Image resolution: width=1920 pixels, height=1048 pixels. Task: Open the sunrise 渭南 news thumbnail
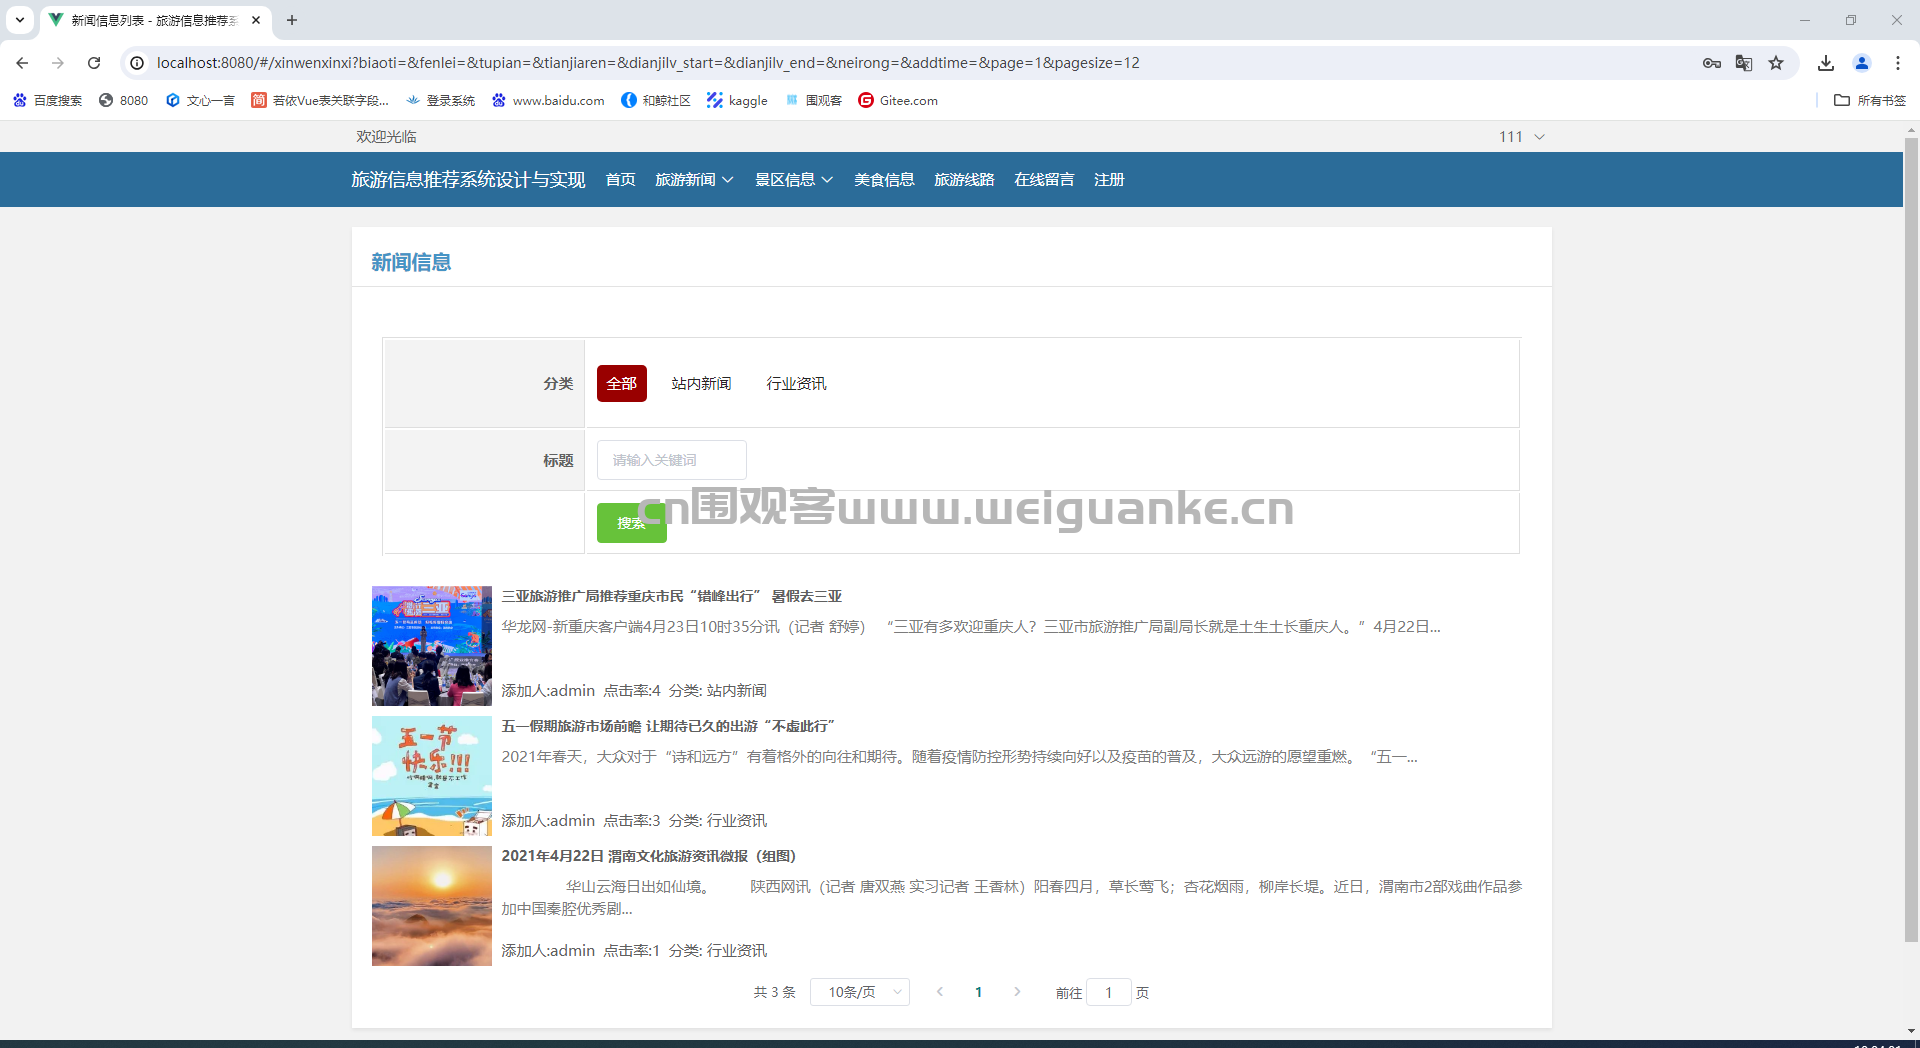coord(432,906)
